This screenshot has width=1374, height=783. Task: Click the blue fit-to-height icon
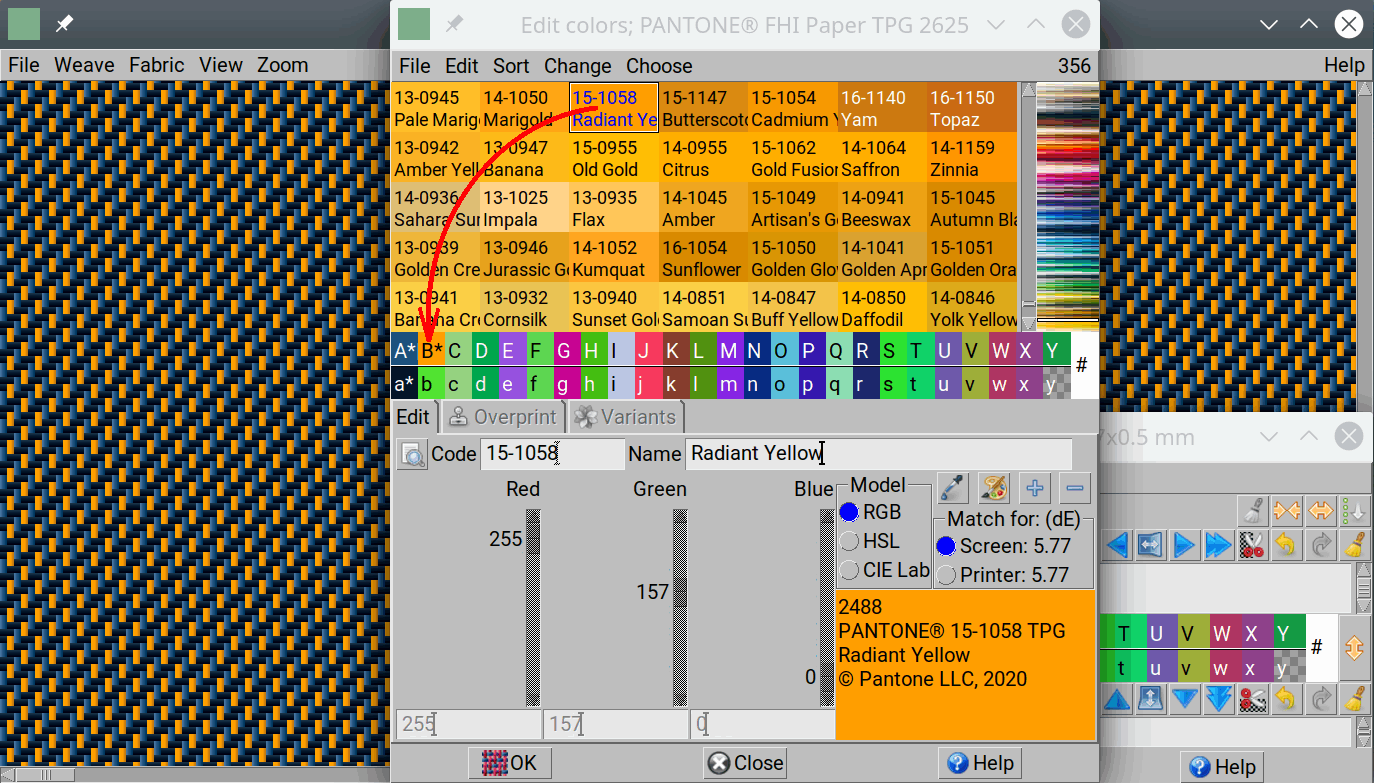point(1150,698)
